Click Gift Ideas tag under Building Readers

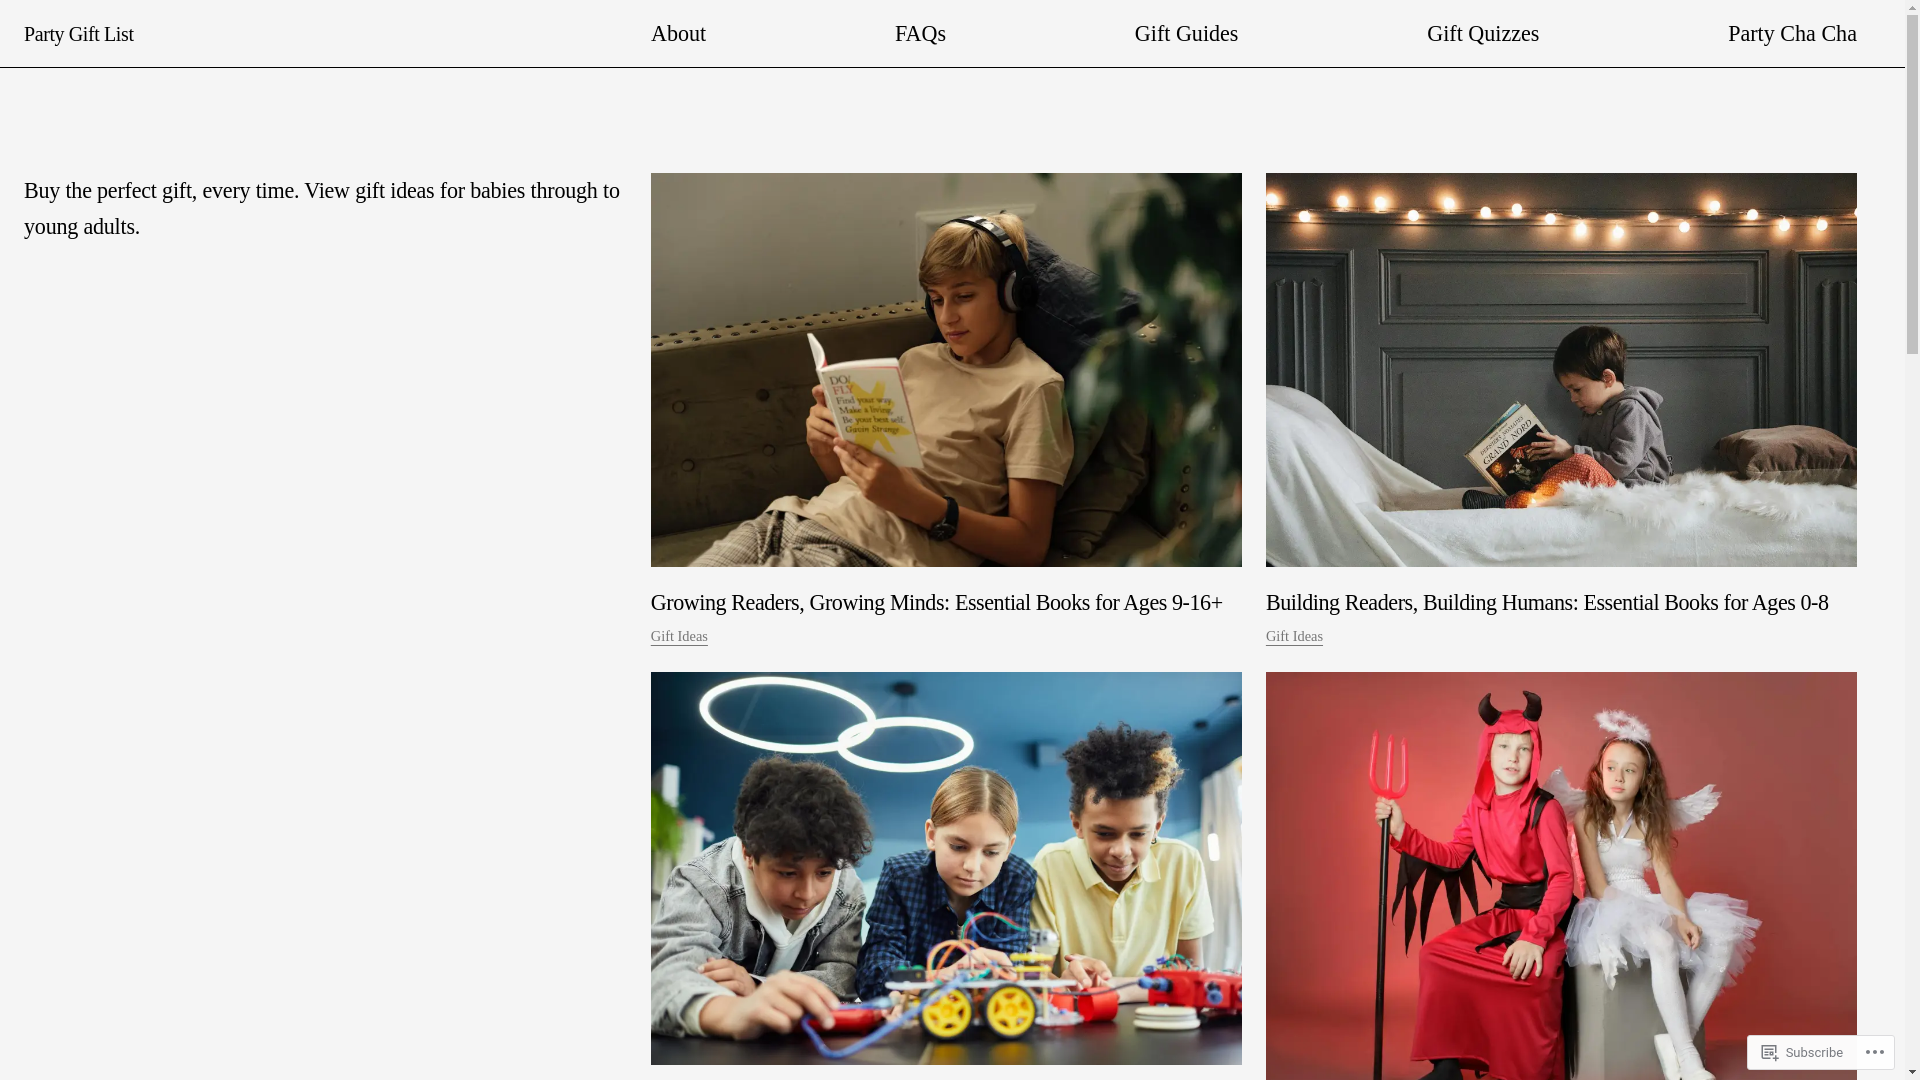click(x=1294, y=637)
